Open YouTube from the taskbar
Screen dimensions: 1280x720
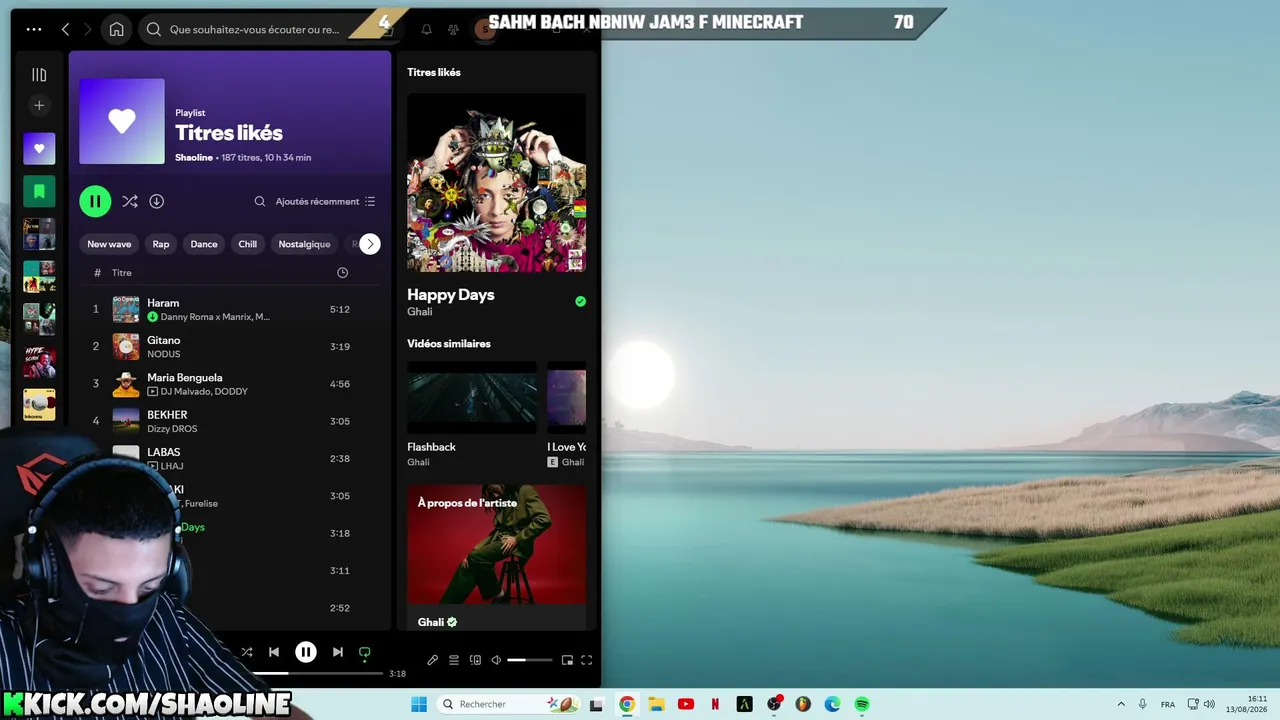tap(686, 704)
